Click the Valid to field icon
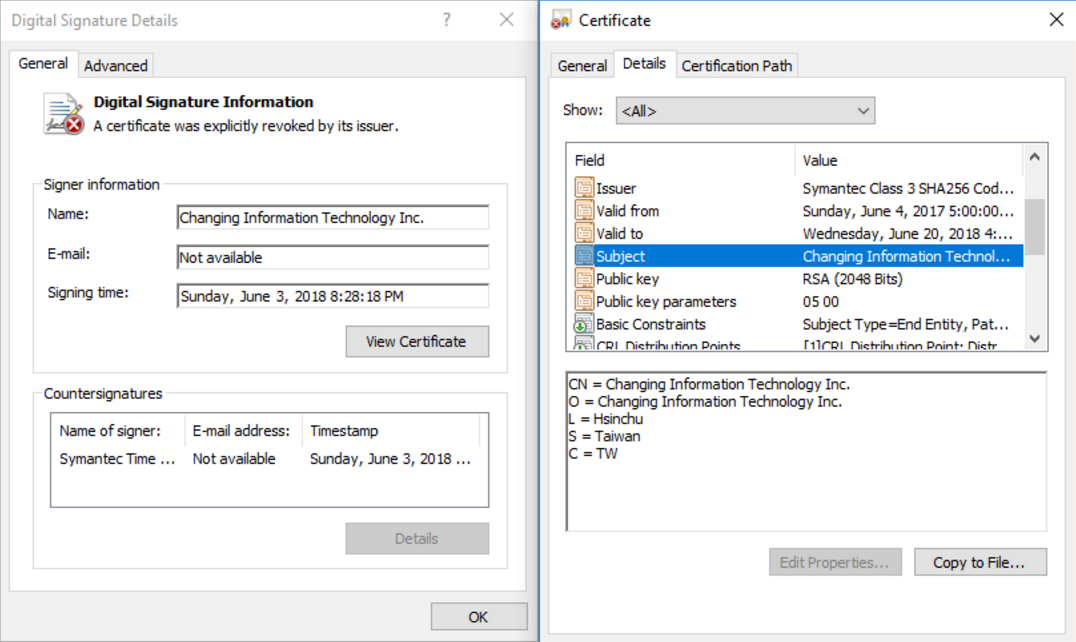Image resolution: width=1076 pixels, height=642 pixels. [x=584, y=233]
